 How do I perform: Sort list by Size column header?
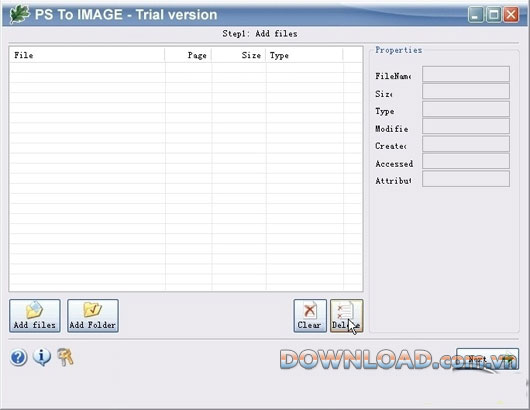point(239,55)
